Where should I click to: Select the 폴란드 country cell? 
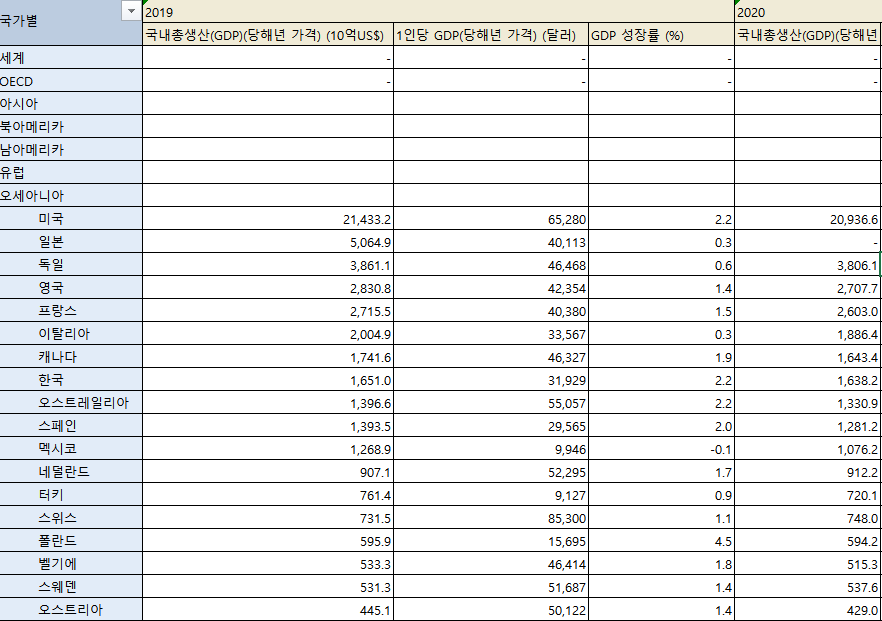[71, 542]
